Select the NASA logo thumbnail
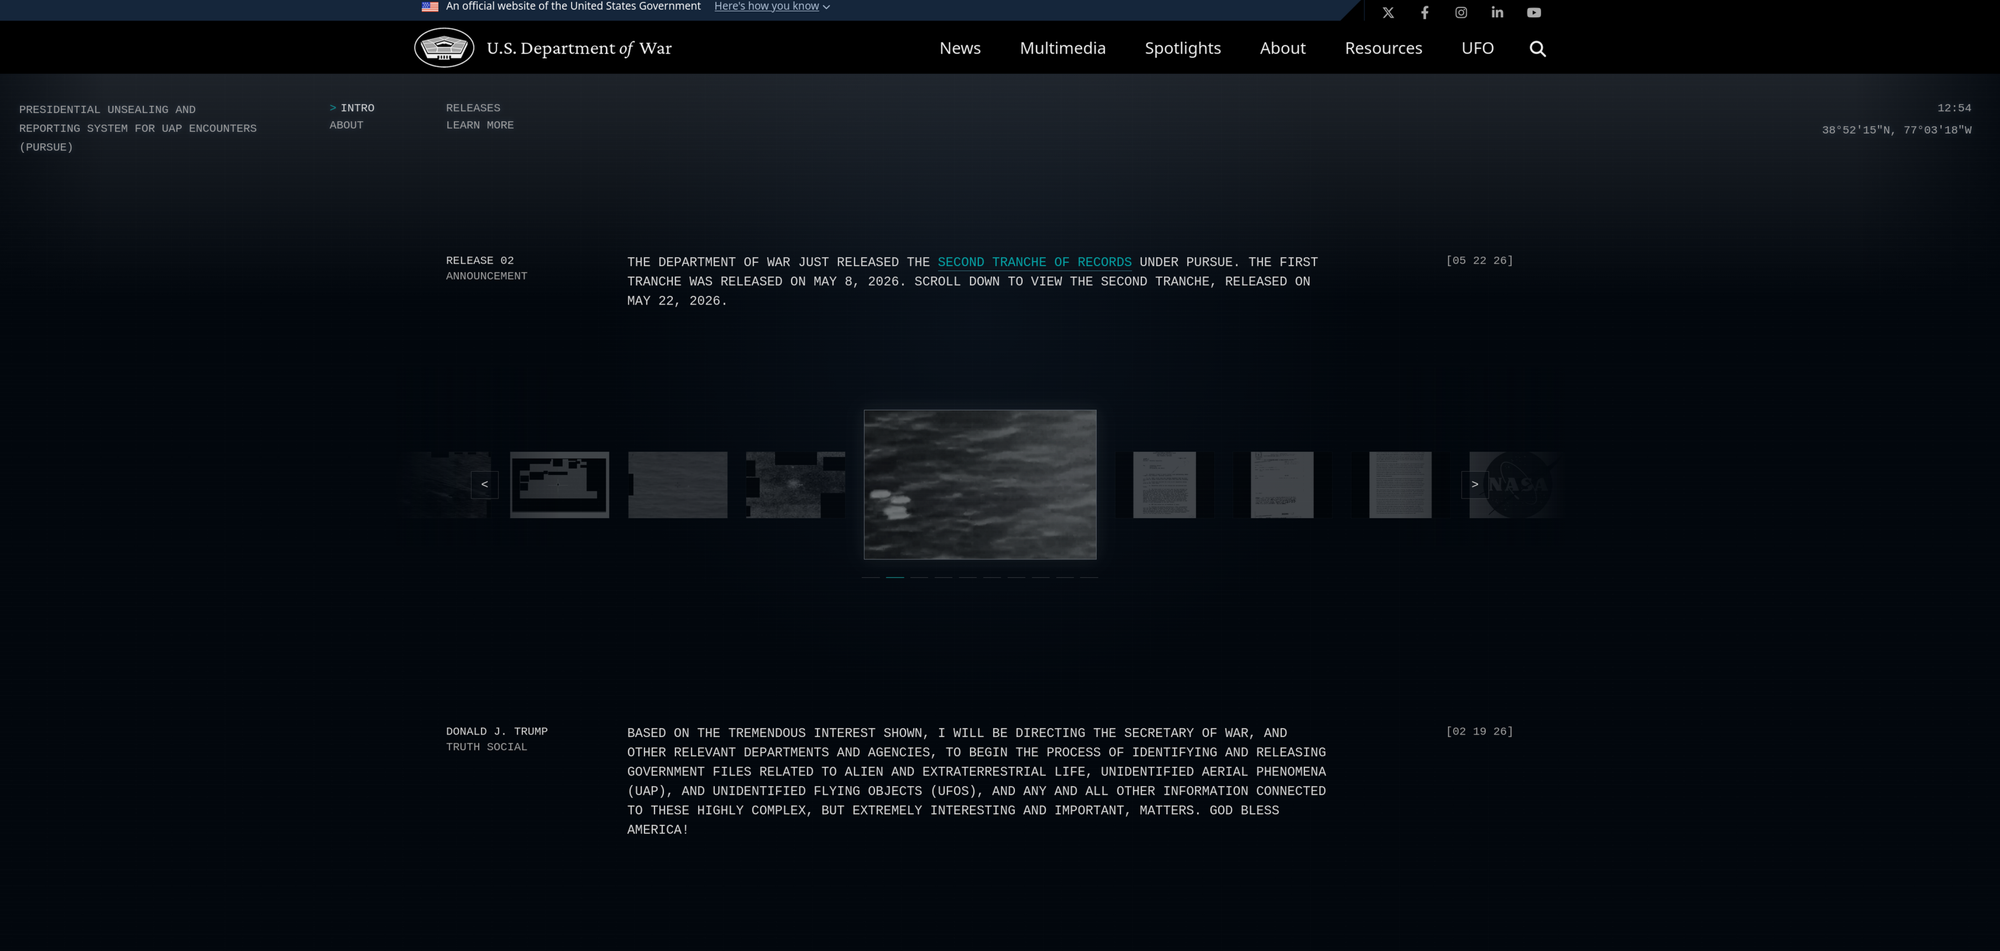 tap(1518, 485)
